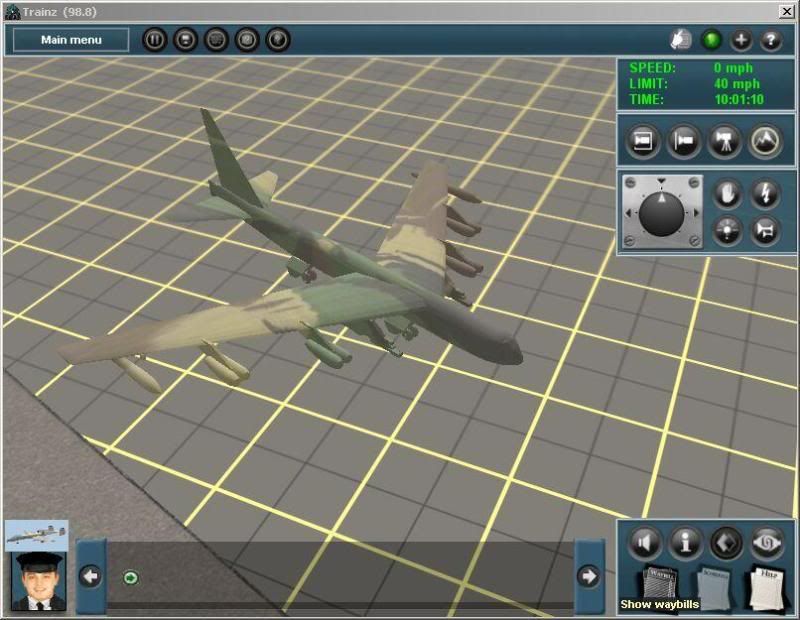
Task: Click the left arrow on the throttle dial
Action: [628, 213]
